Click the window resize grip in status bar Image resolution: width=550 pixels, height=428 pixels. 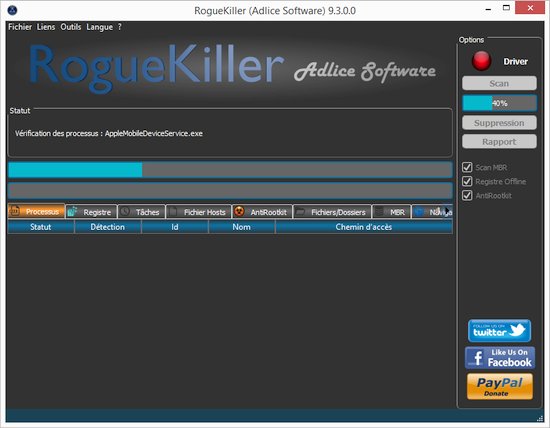tap(540, 418)
